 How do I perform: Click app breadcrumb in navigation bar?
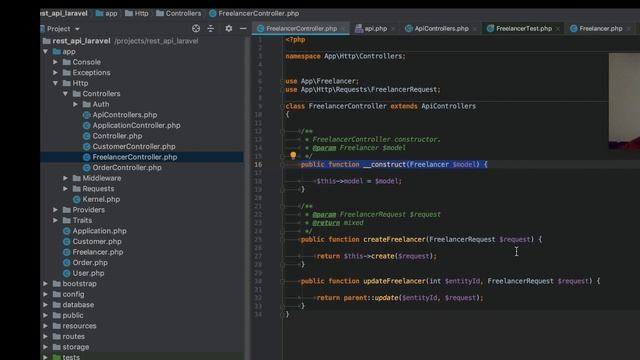107,13
